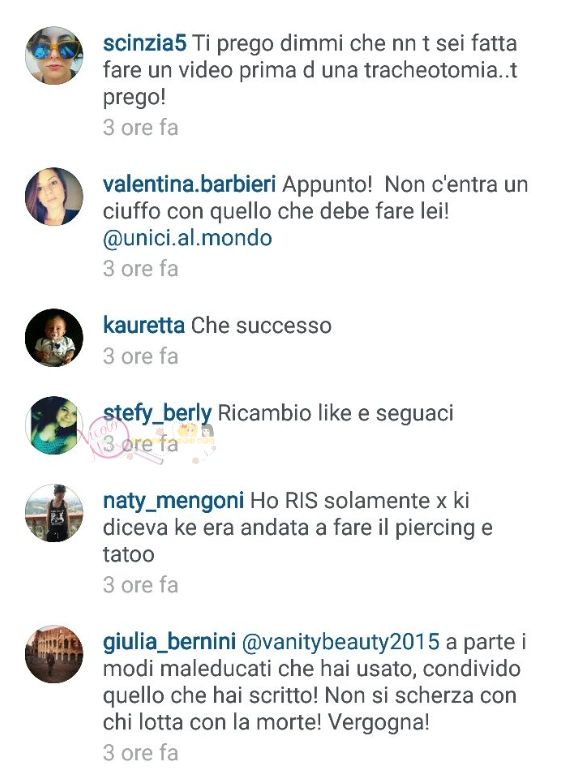Open naty_mengoni's avatar image

tap(54, 513)
